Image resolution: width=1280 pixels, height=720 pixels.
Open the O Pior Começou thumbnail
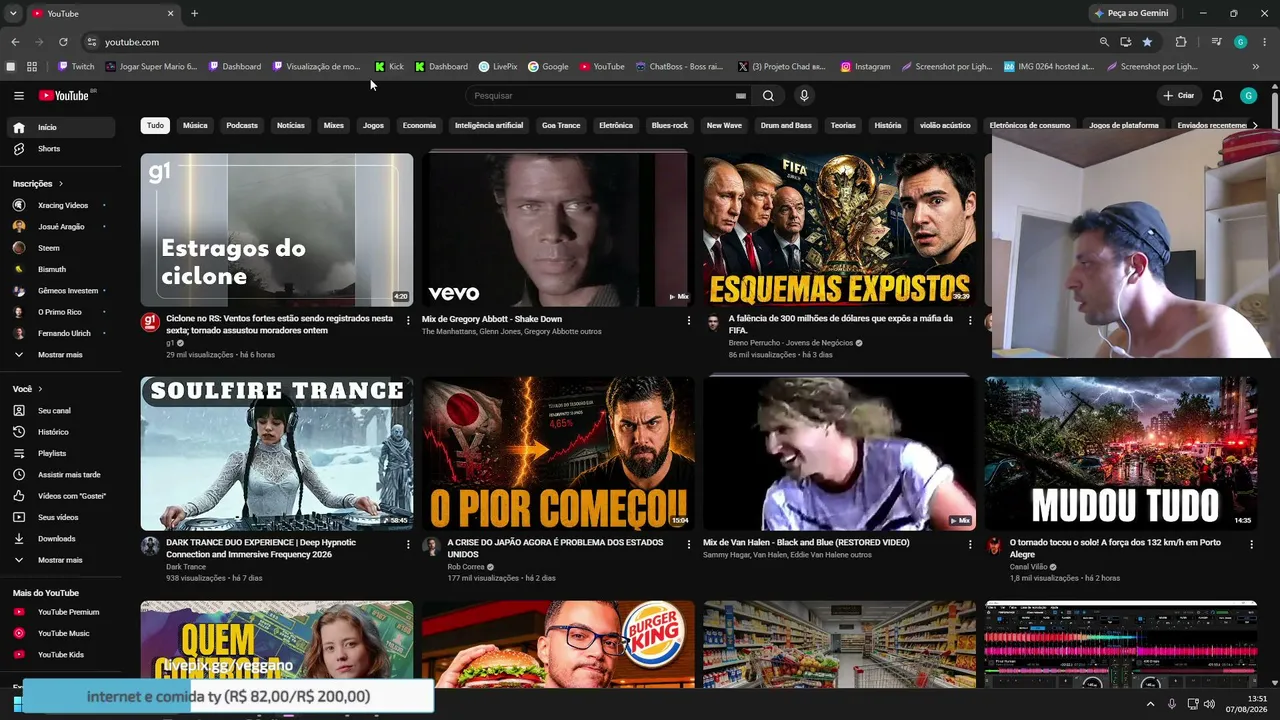558,454
